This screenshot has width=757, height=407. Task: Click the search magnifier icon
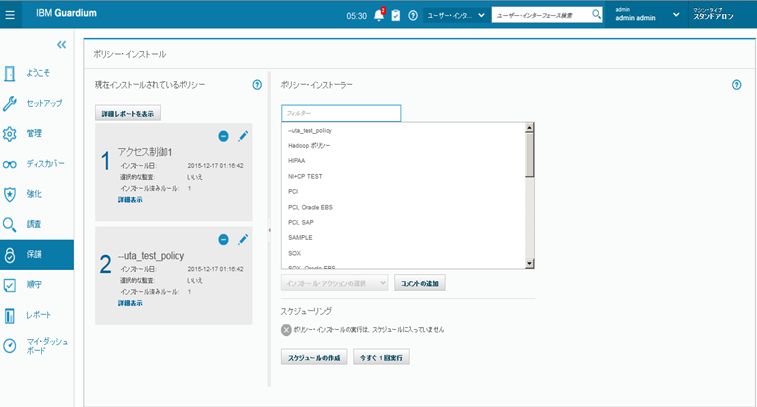tap(596, 15)
